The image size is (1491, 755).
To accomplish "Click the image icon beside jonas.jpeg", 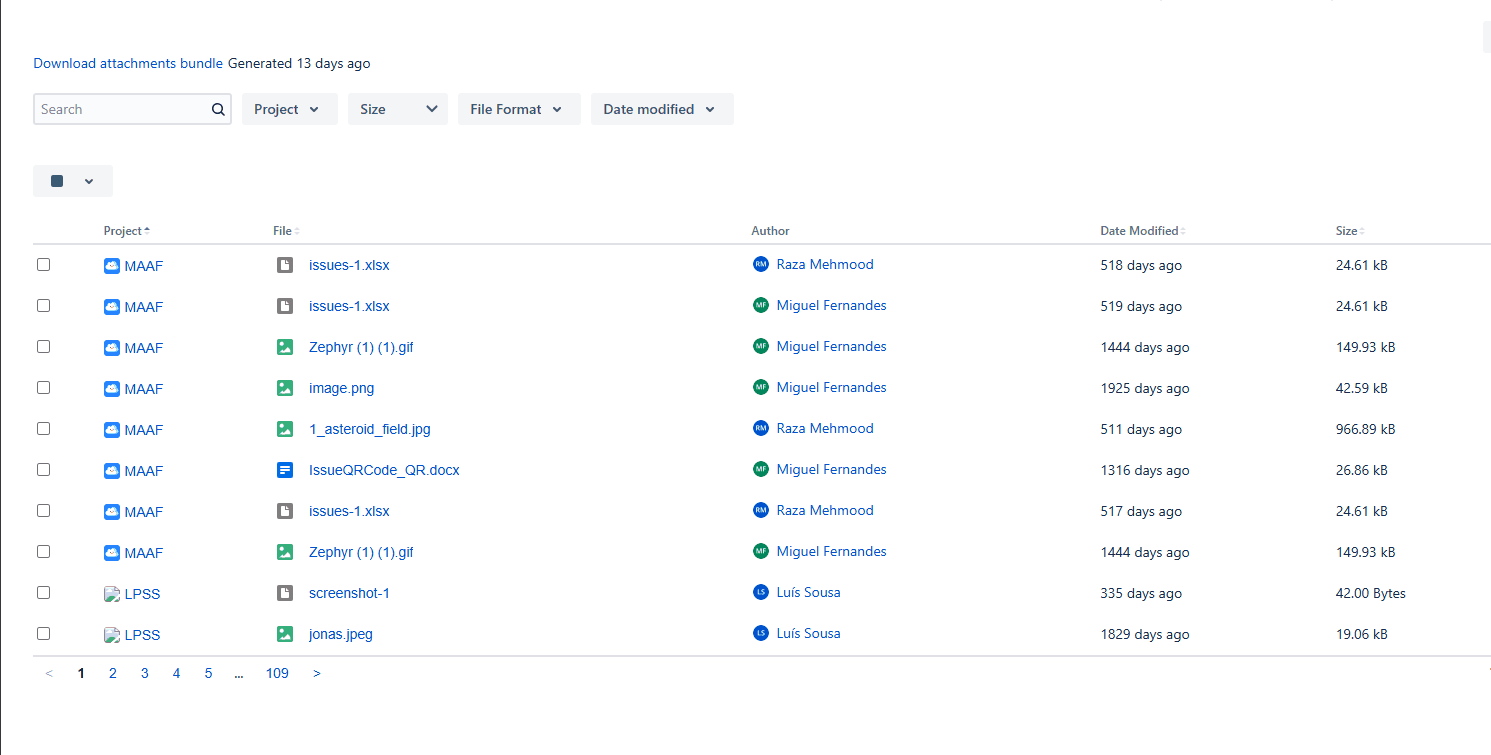I will pyautogui.click(x=285, y=634).
